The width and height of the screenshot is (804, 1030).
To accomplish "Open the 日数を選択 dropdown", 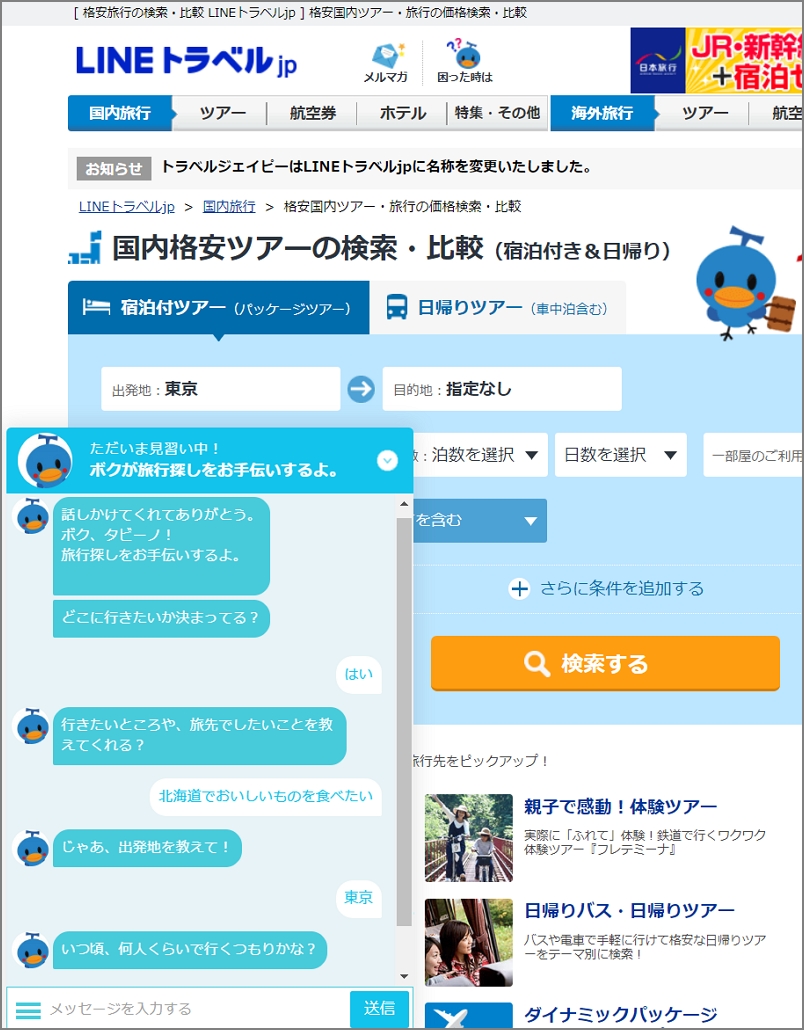I will [621, 455].
